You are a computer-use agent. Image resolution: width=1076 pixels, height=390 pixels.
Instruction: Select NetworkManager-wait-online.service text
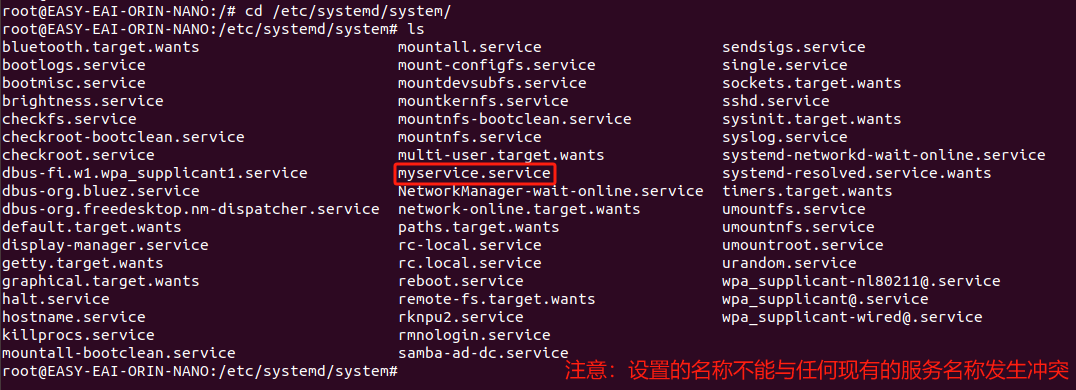click(x=550, y=191)
